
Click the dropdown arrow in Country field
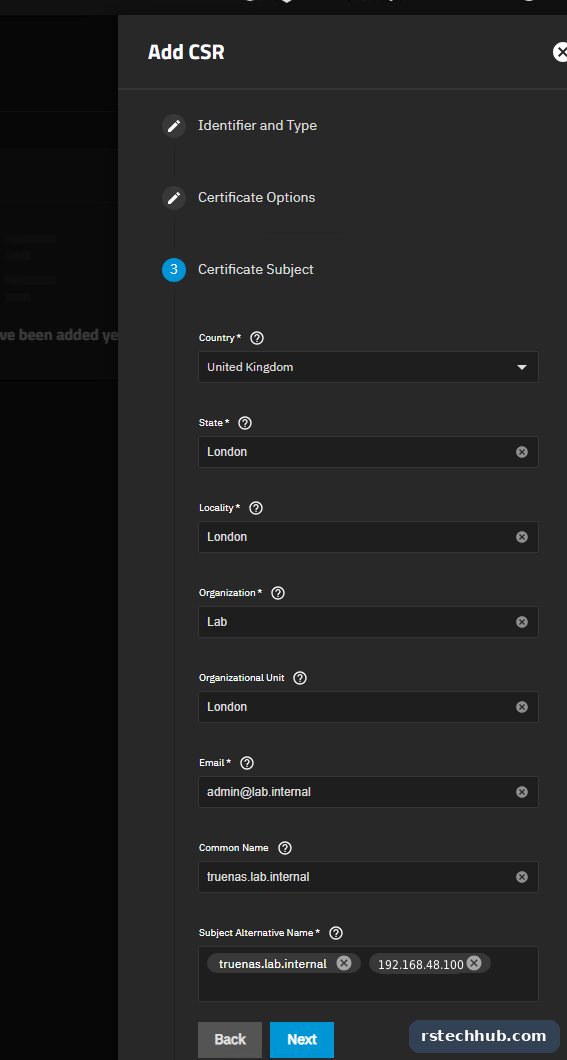(521, 367)
